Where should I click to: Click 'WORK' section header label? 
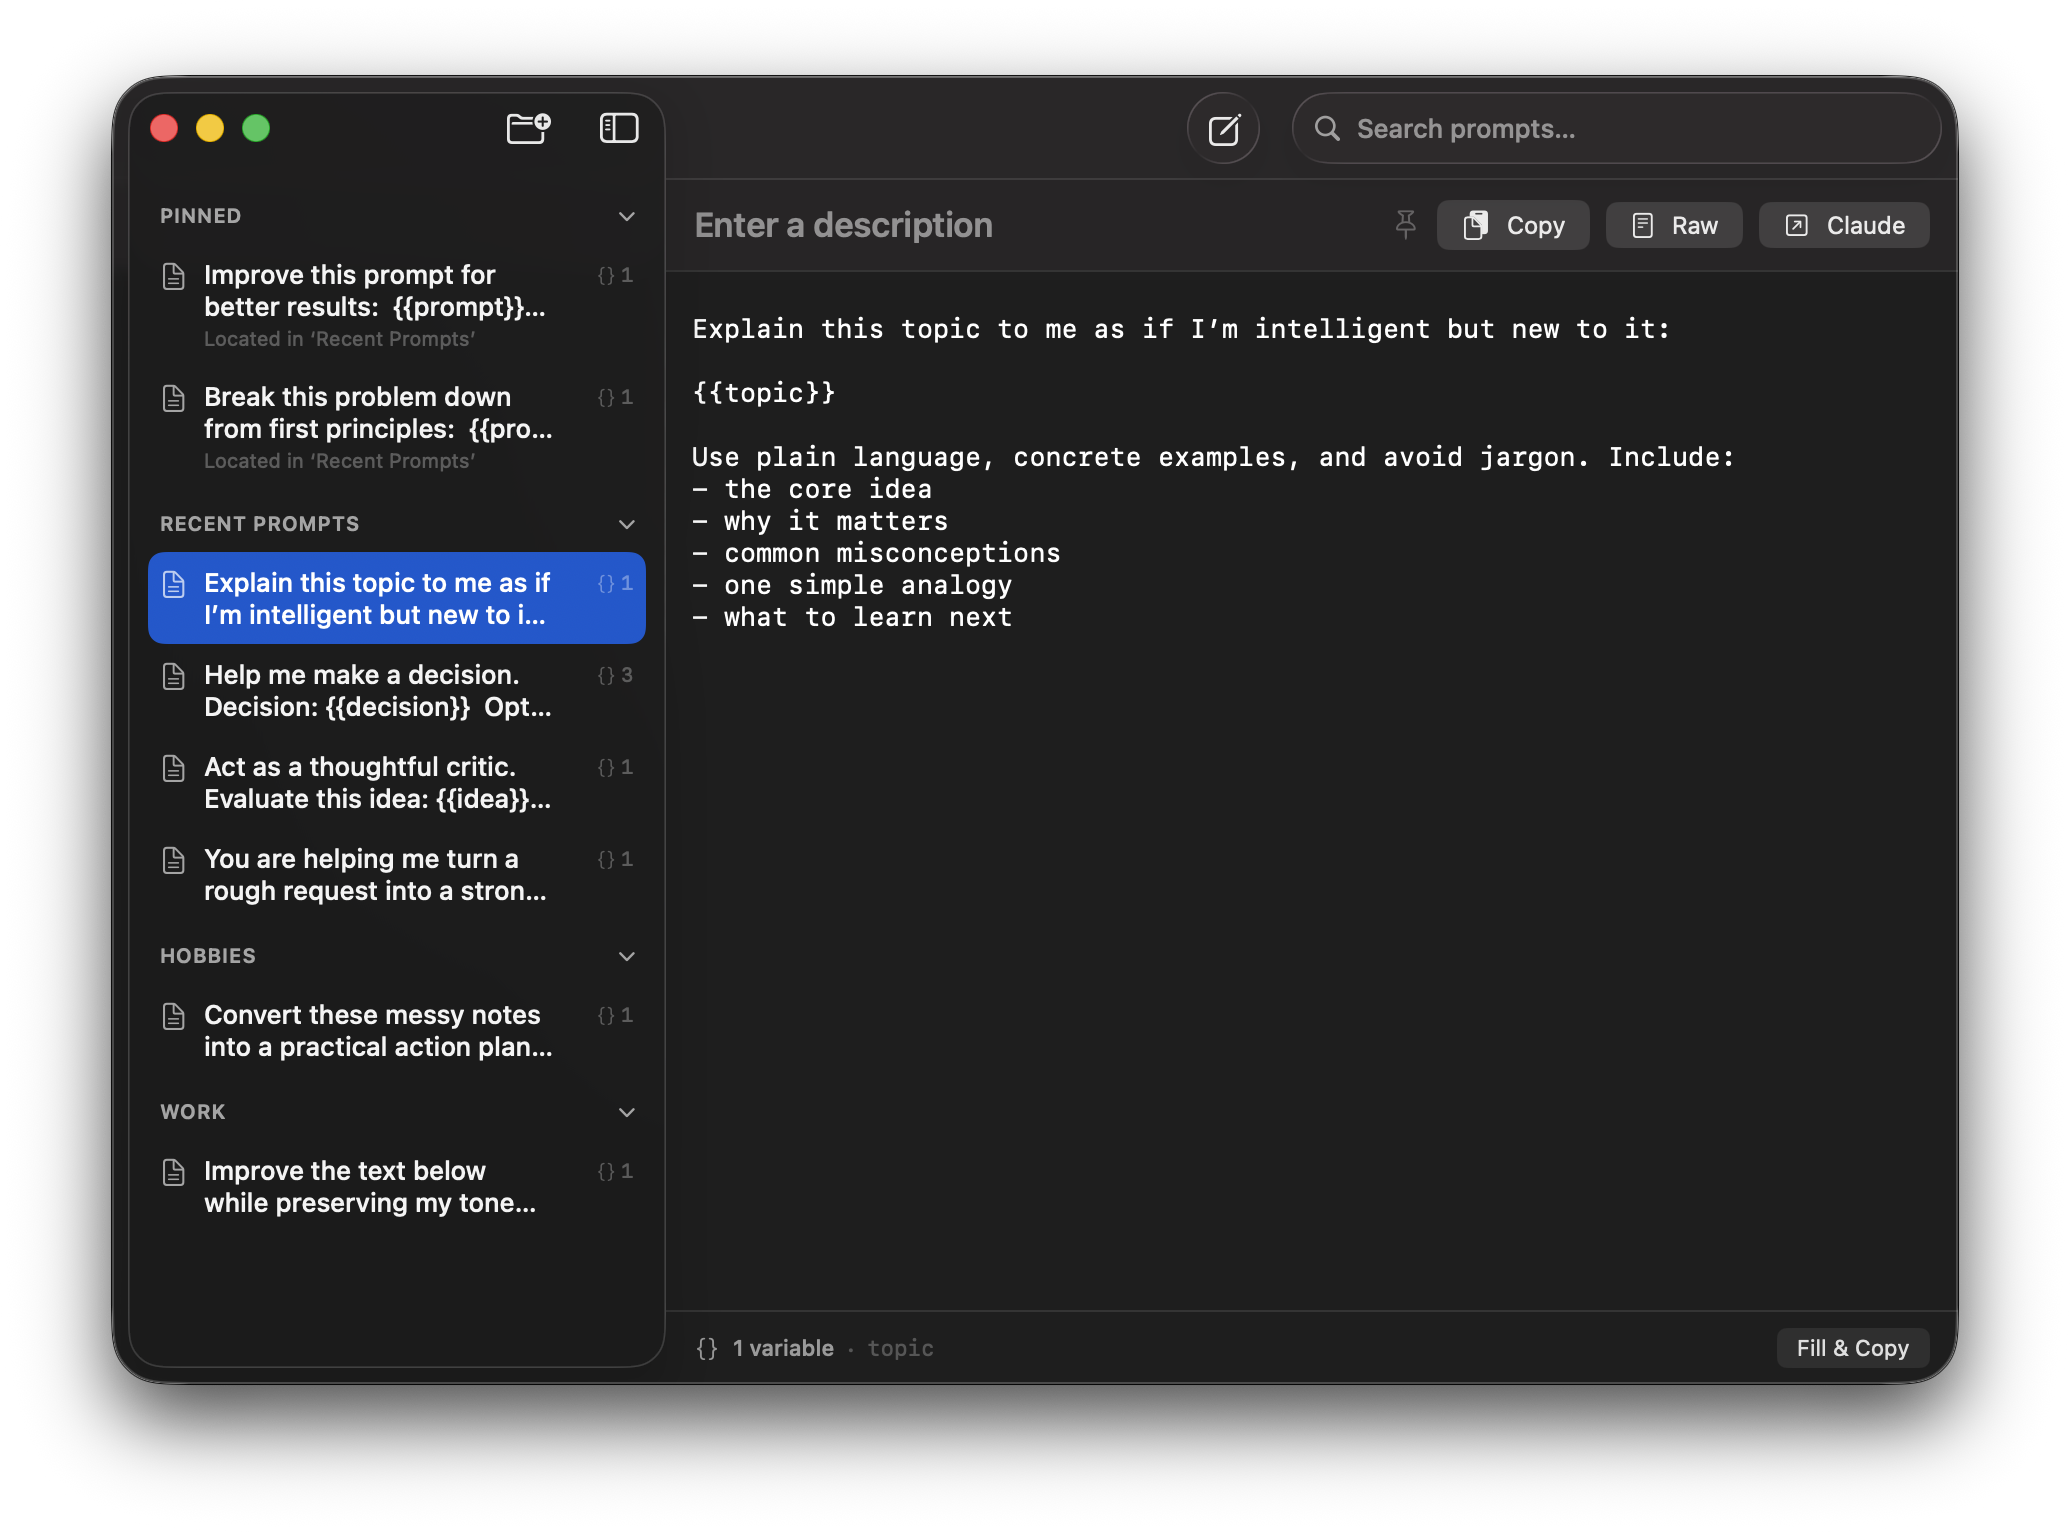[x=193, y=1112]
